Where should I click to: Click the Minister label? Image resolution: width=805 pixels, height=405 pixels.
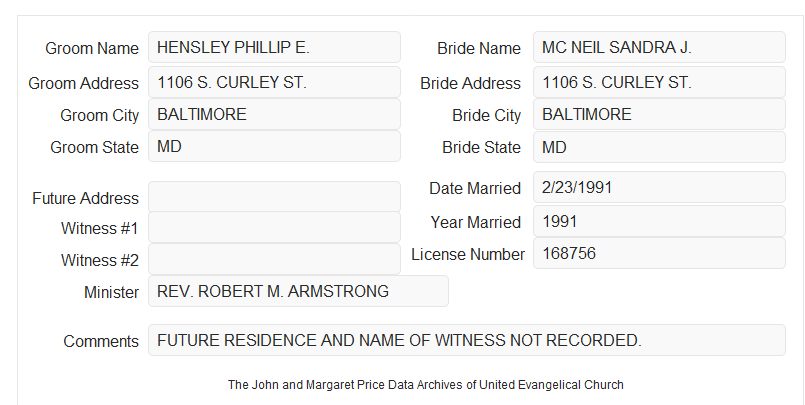click(111, 293)
